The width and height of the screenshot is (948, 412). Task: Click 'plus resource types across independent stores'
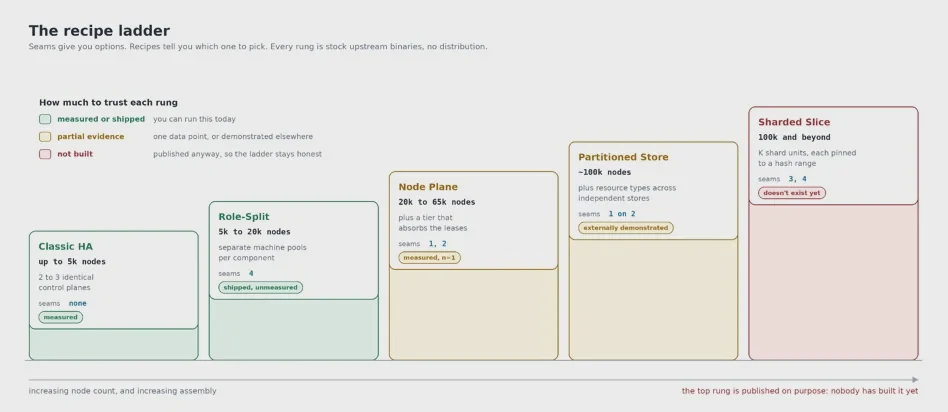[627, 193]
